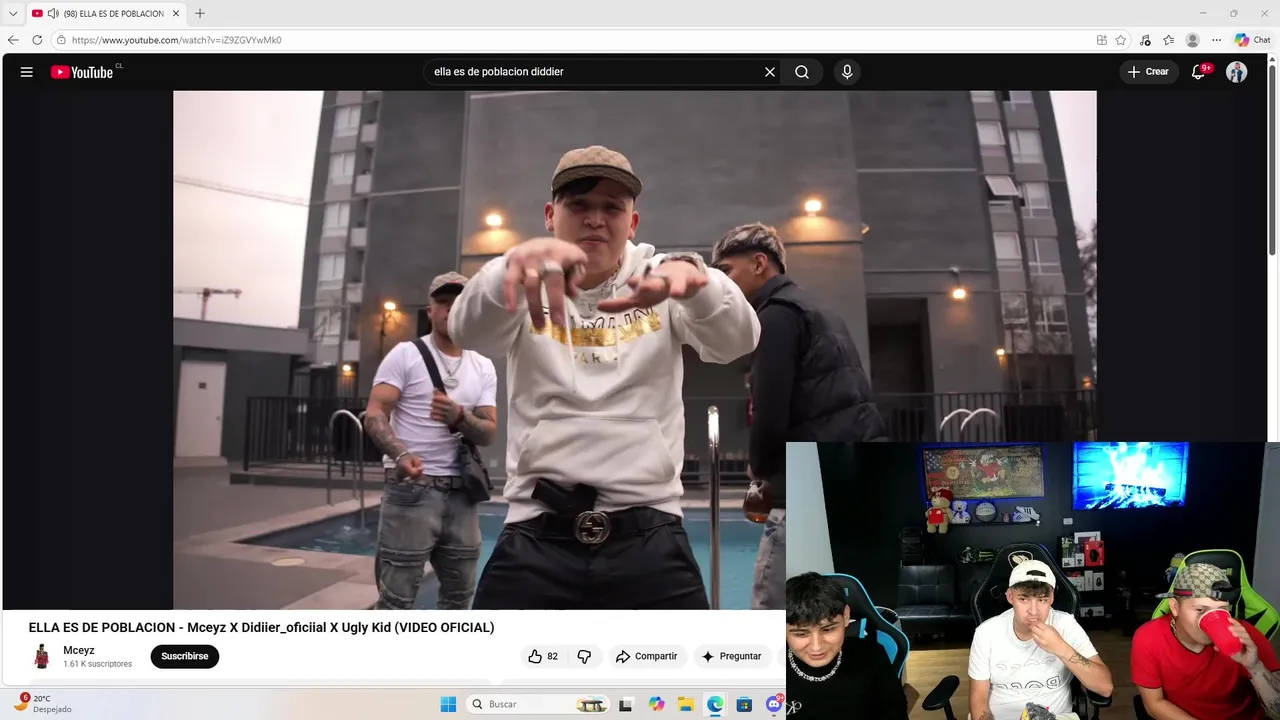Screen dimensions: 1280x720
Task: Click the Crear button
Action: [1148, 72]
